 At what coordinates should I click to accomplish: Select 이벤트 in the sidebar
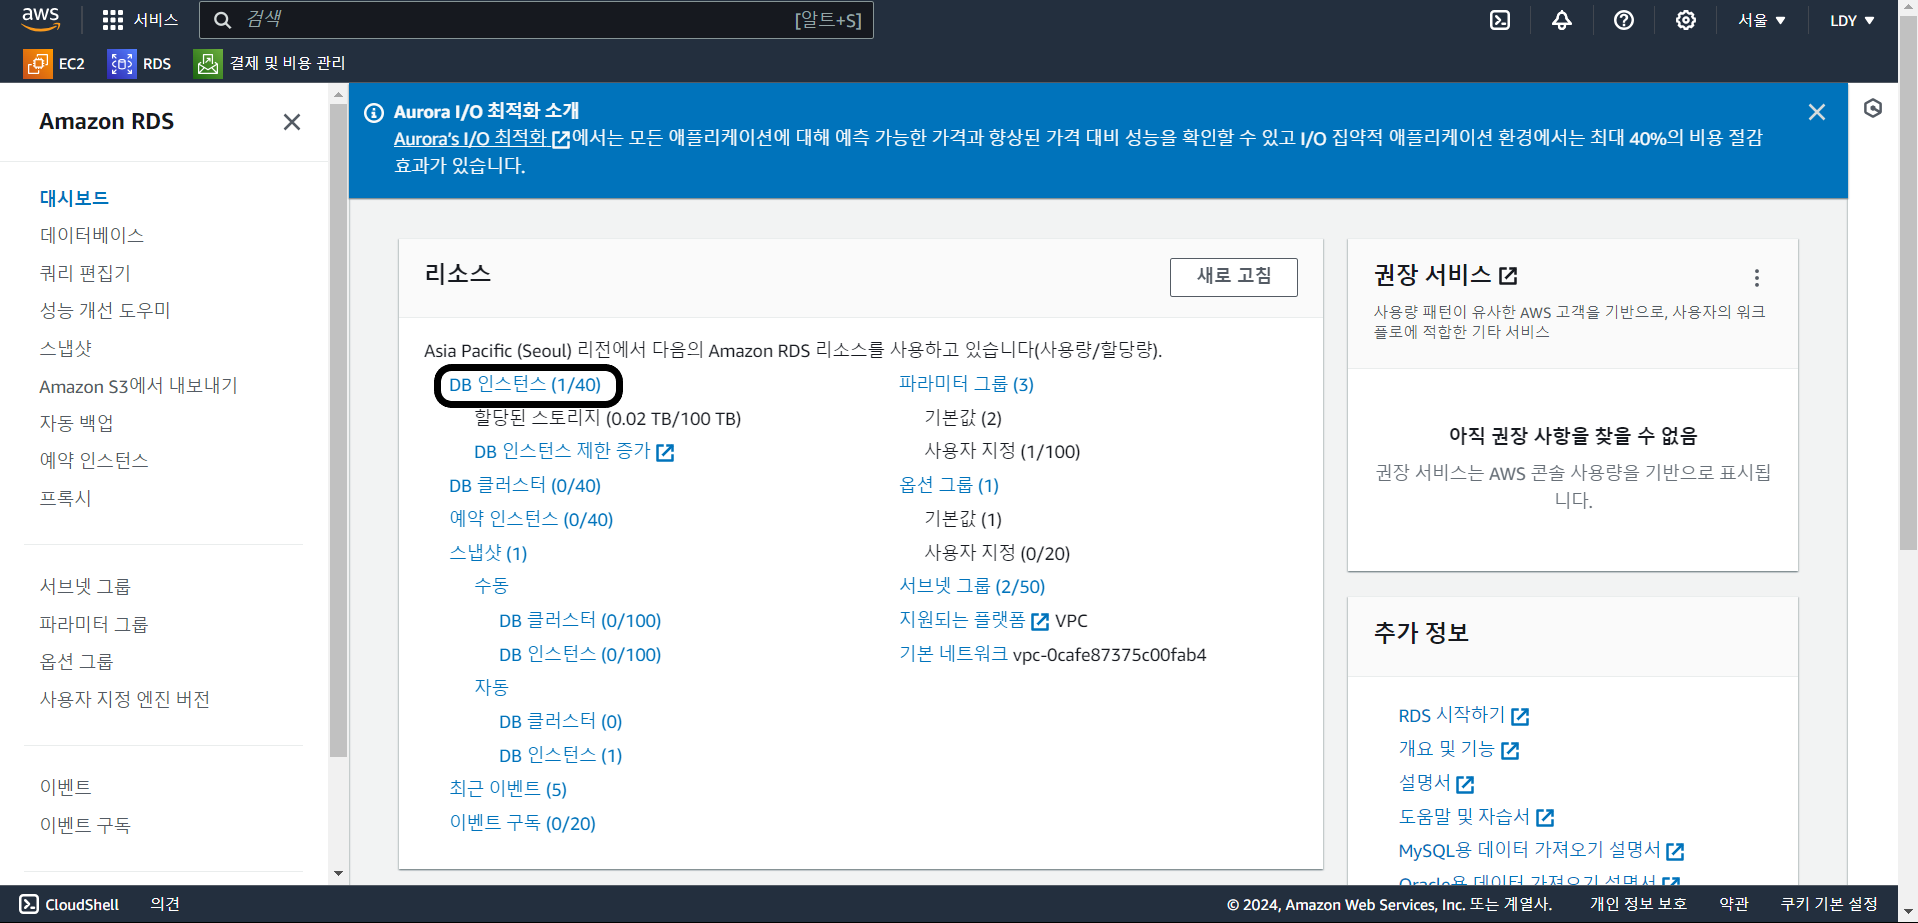(x=65, y=788)
